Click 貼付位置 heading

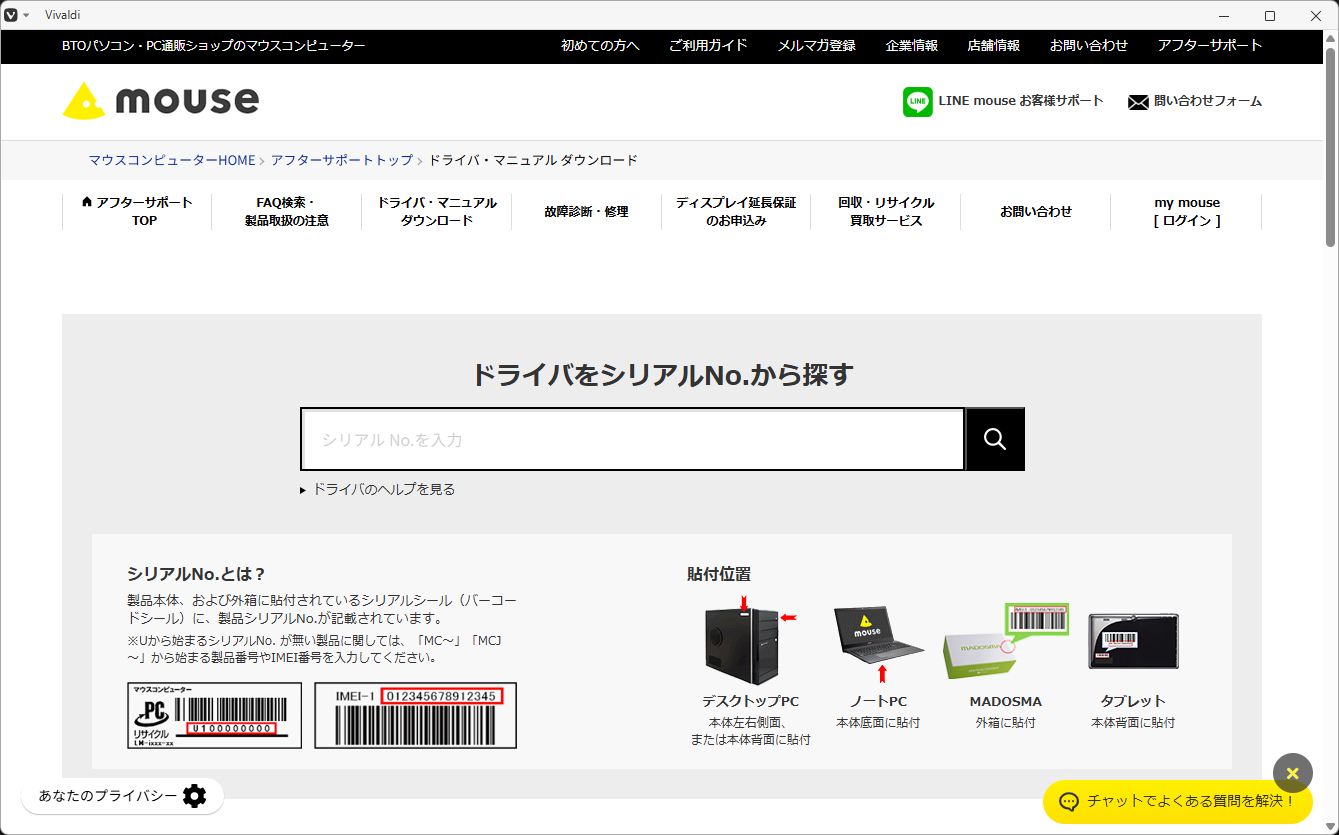pyautogui.click(x=719, y=574)
